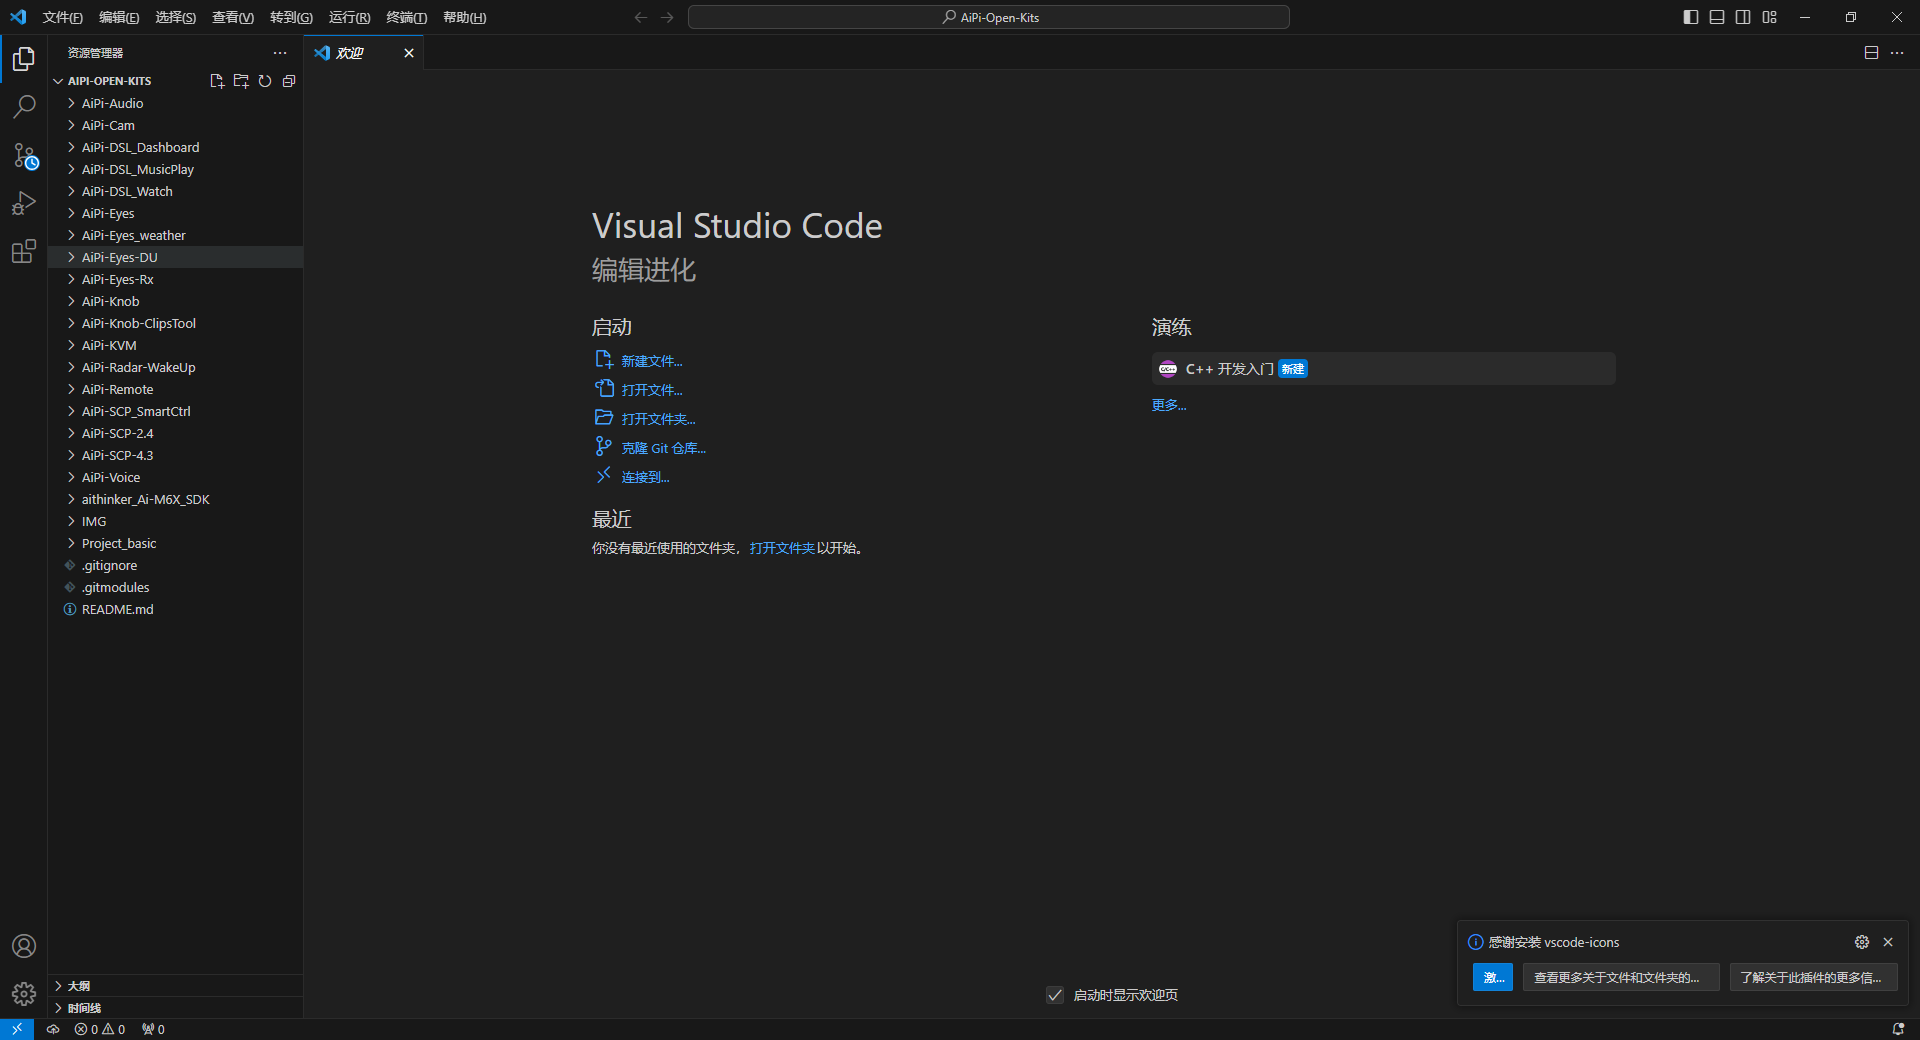Screen dimensions: 1920x1040
Task: Open Explorer panel more actions menu
Action: pos(280,53)
